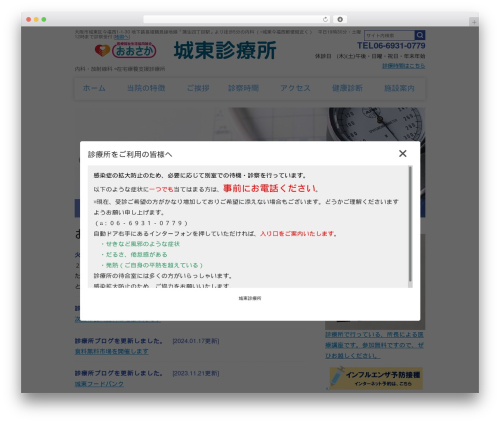Click the 入り口をご案内いたします red text
The height and width of the screenshot is (423, 500).
tap(297, 234)
